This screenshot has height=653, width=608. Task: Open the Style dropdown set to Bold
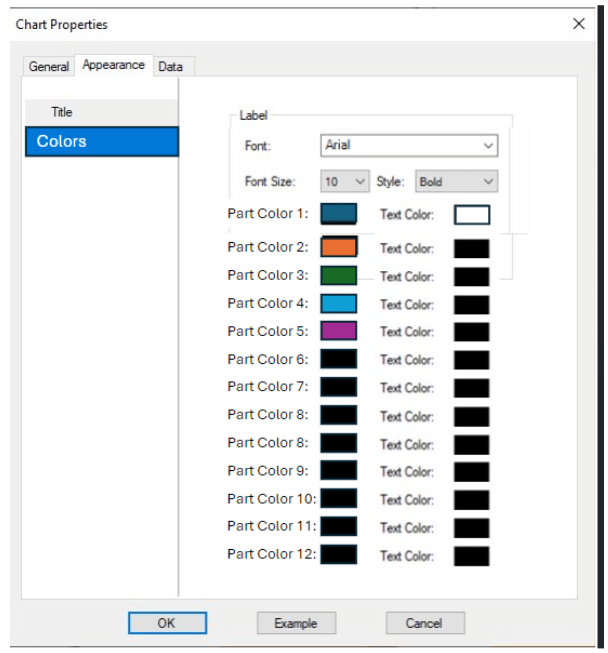[x=456, y=182]
